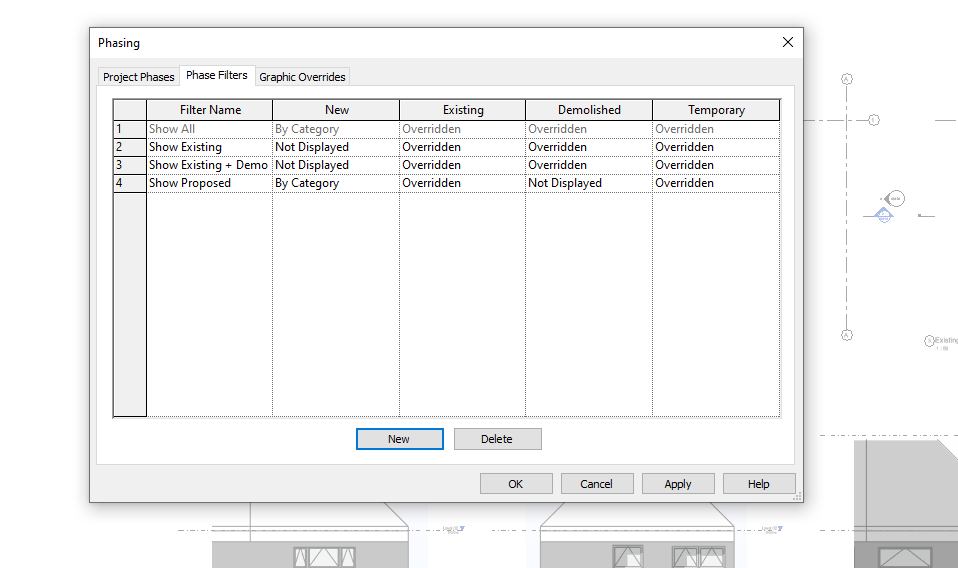The height and width of the screenshot is (568, 958).
Task: Open New setting for Show Proposed
Action: tap(336, 183)
